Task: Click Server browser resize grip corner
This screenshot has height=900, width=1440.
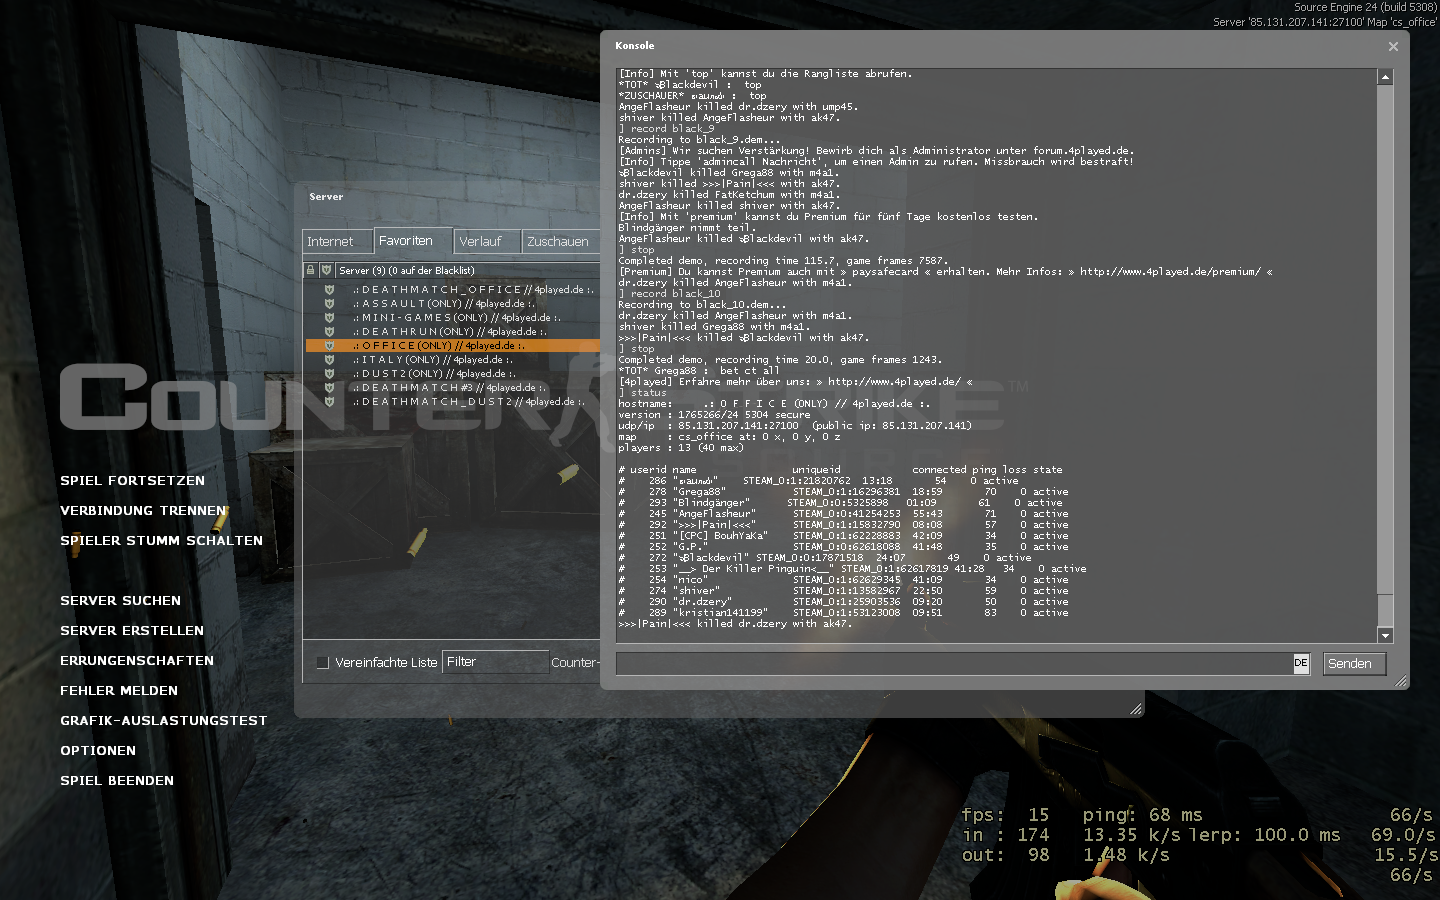Action: point(1136,709)
